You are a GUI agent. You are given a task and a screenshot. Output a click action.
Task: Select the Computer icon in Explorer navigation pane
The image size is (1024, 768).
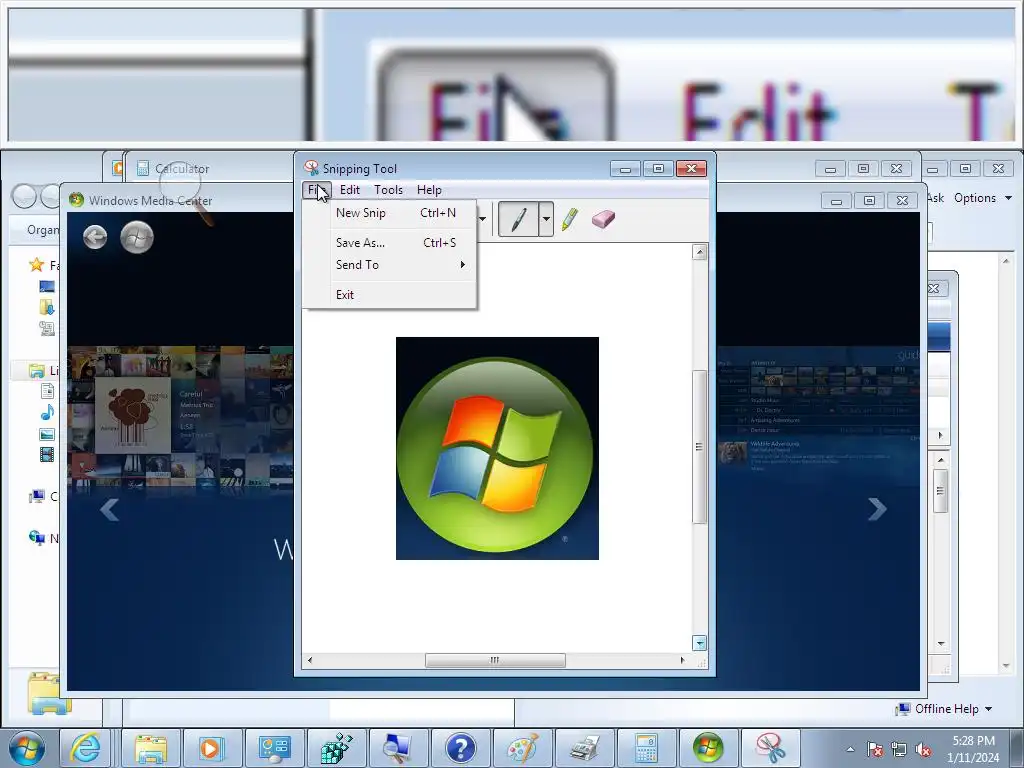pos(37,496)
